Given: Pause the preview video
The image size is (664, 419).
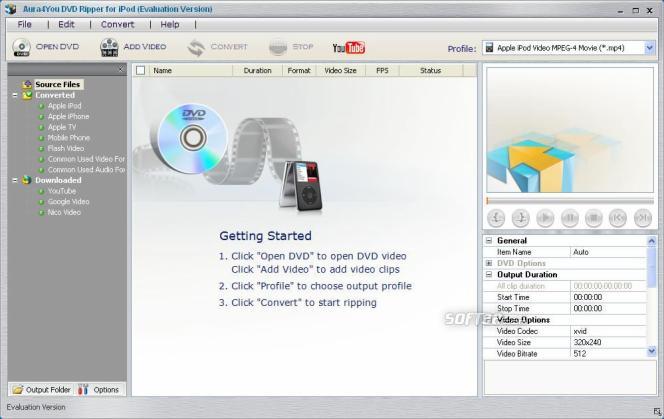Looking at the screenshot, I should tap(570, 218).
